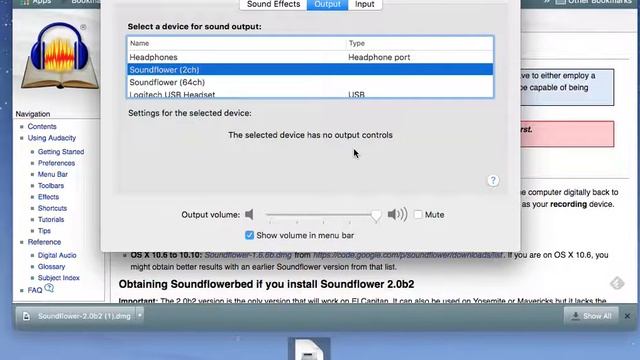This screenshot has width=640, height=360.
Task: Open the Tutorials link
Action: click(x=51, y=220)
